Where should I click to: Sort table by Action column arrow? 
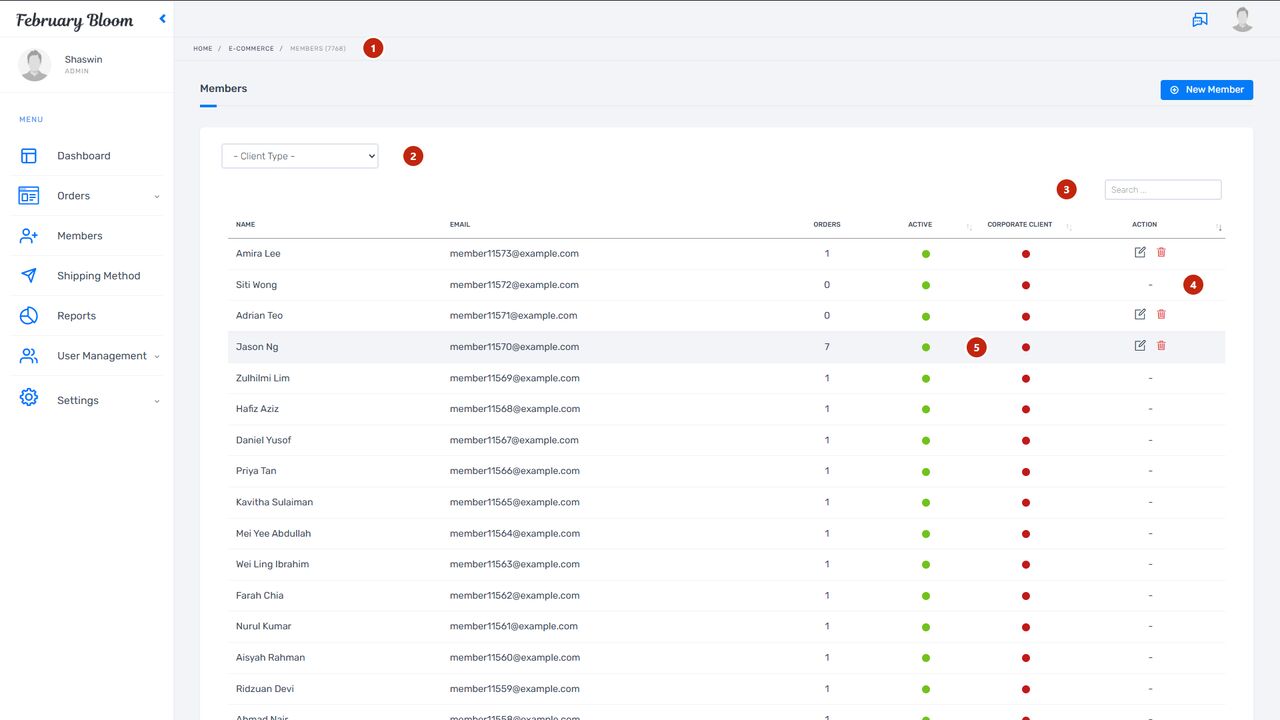click(1219, 227)
